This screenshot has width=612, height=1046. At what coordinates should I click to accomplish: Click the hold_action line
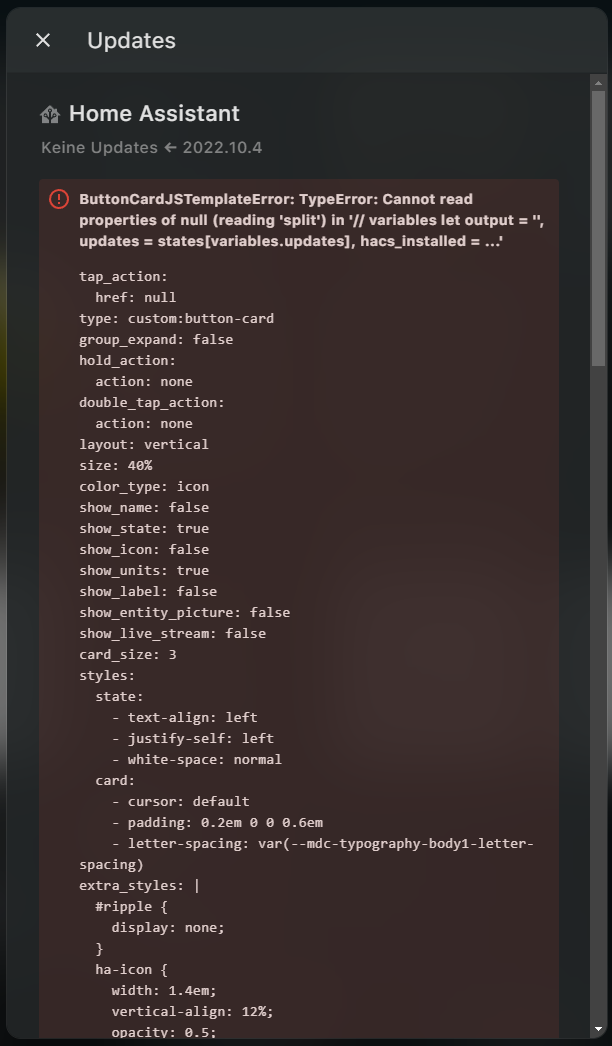click(127, 360)
